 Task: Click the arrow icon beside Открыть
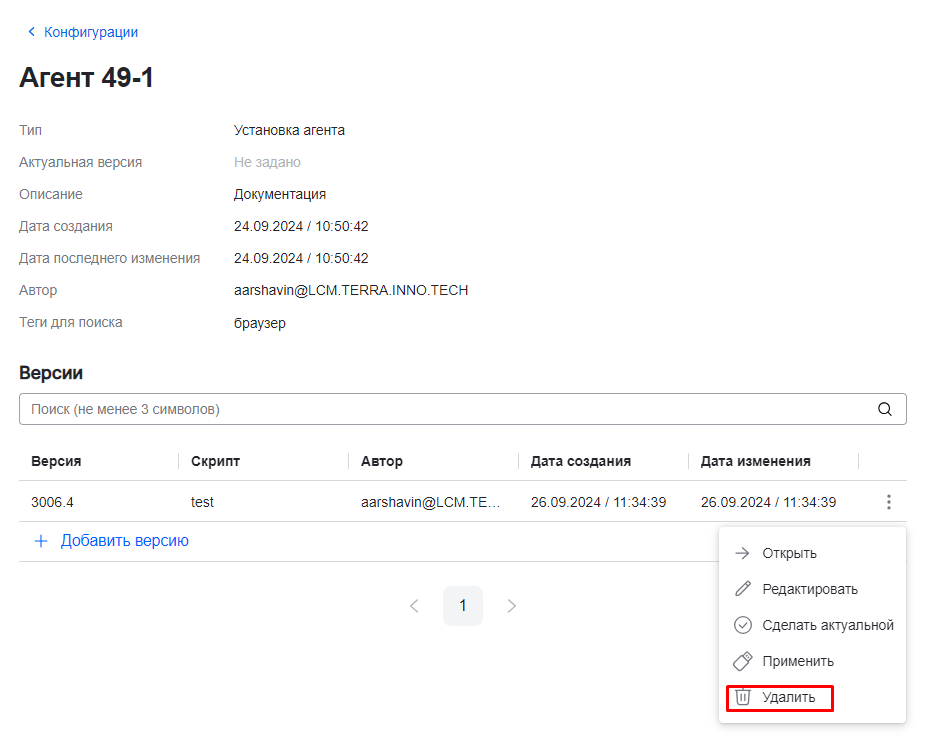point(742,553)
